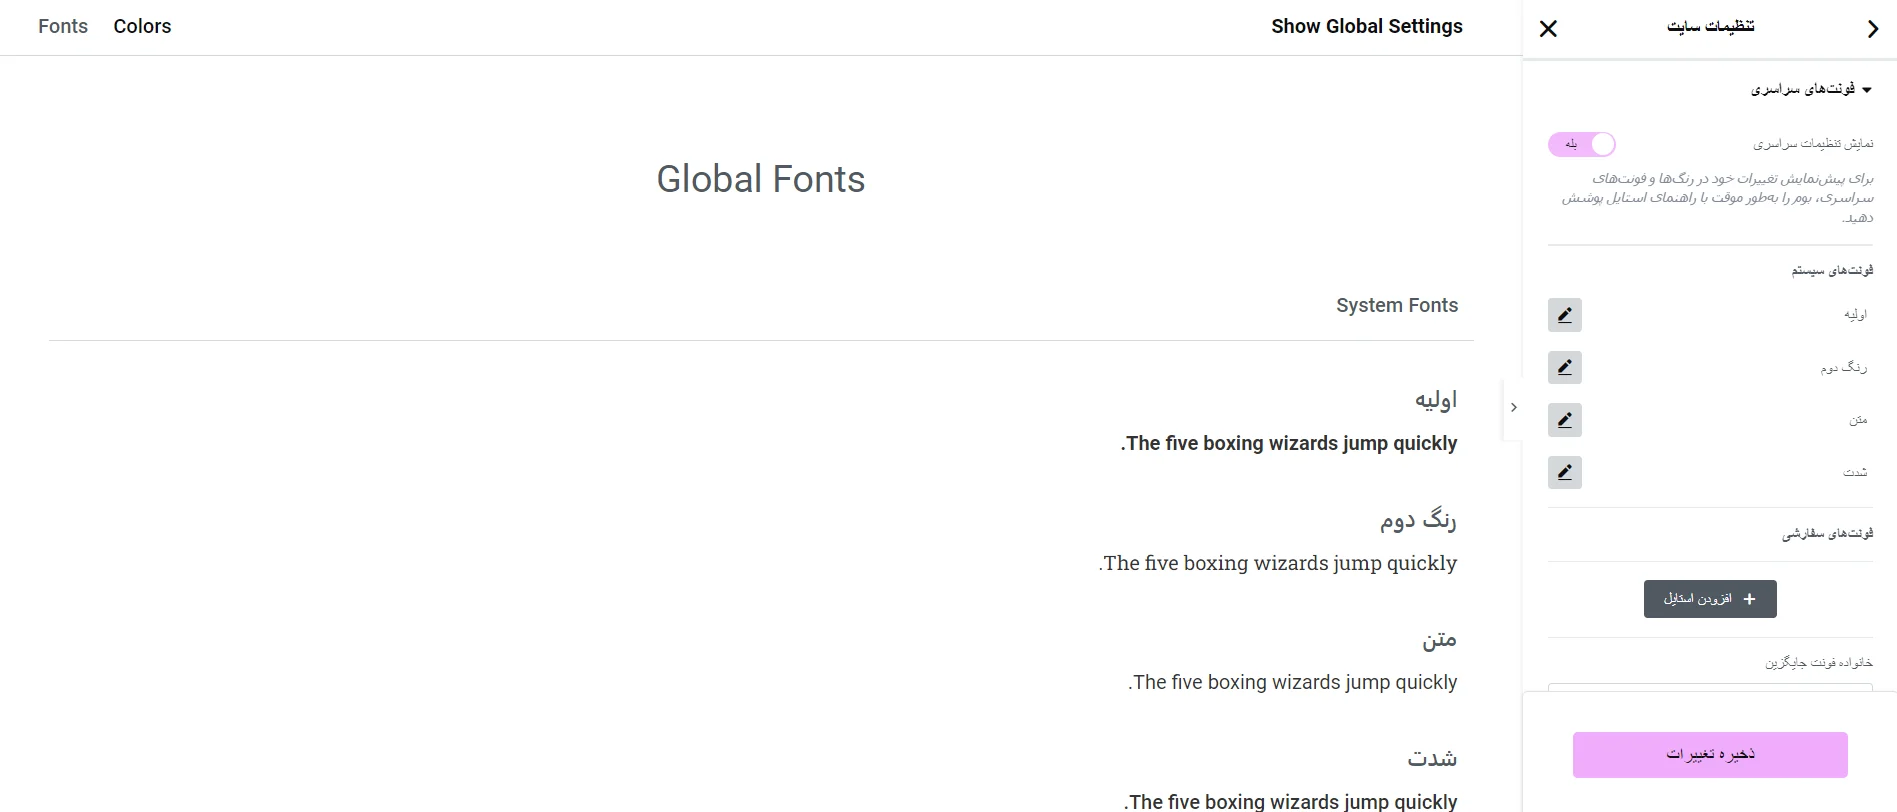This screenshot has height=812, width=1897.
Task: Click the bold sample sentence under اولیه
Action: [1289, 444]
